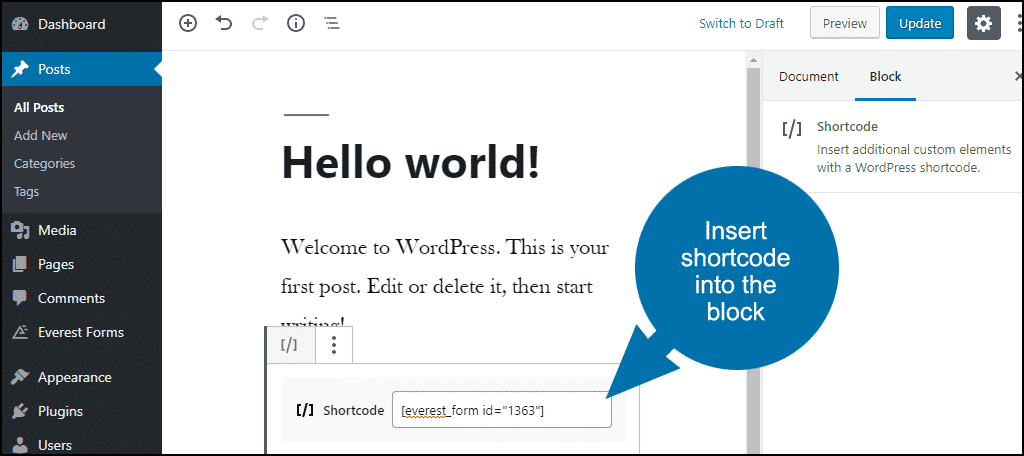Open the All Posts submenu link
The width and height of the screenshot is (1024, 456).
pos(39,108)
